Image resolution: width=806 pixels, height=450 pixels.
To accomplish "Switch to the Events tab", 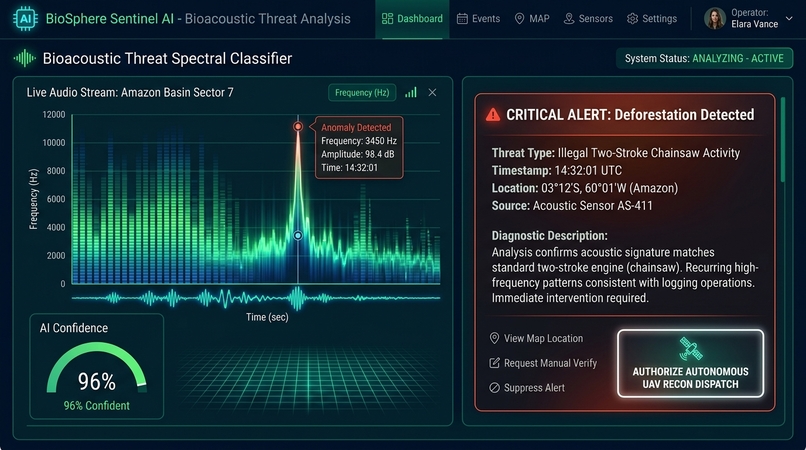I will coord(479,19).
